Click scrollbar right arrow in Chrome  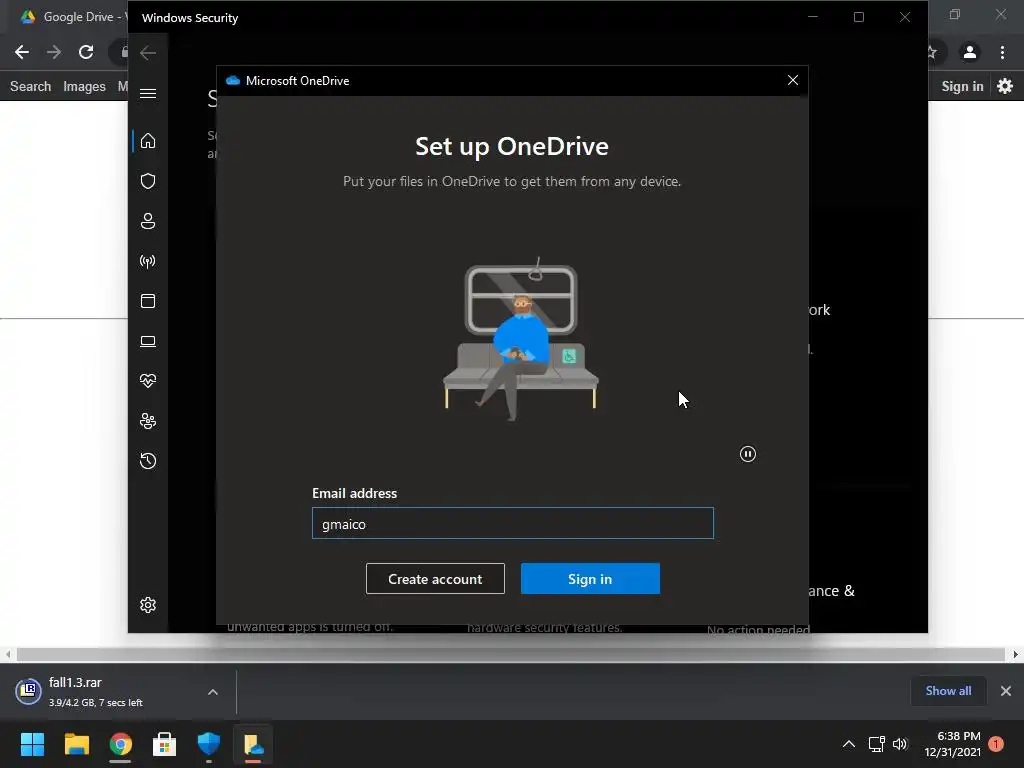(1016, 654)
